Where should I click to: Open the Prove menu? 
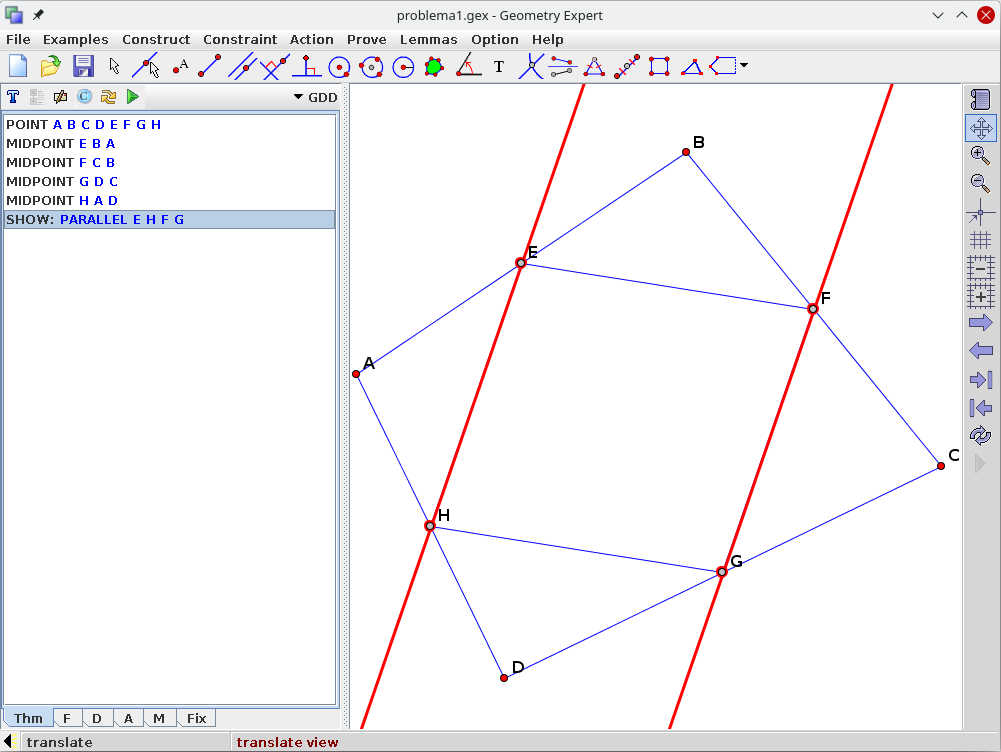pyautogui.click(x=366, y=40)
